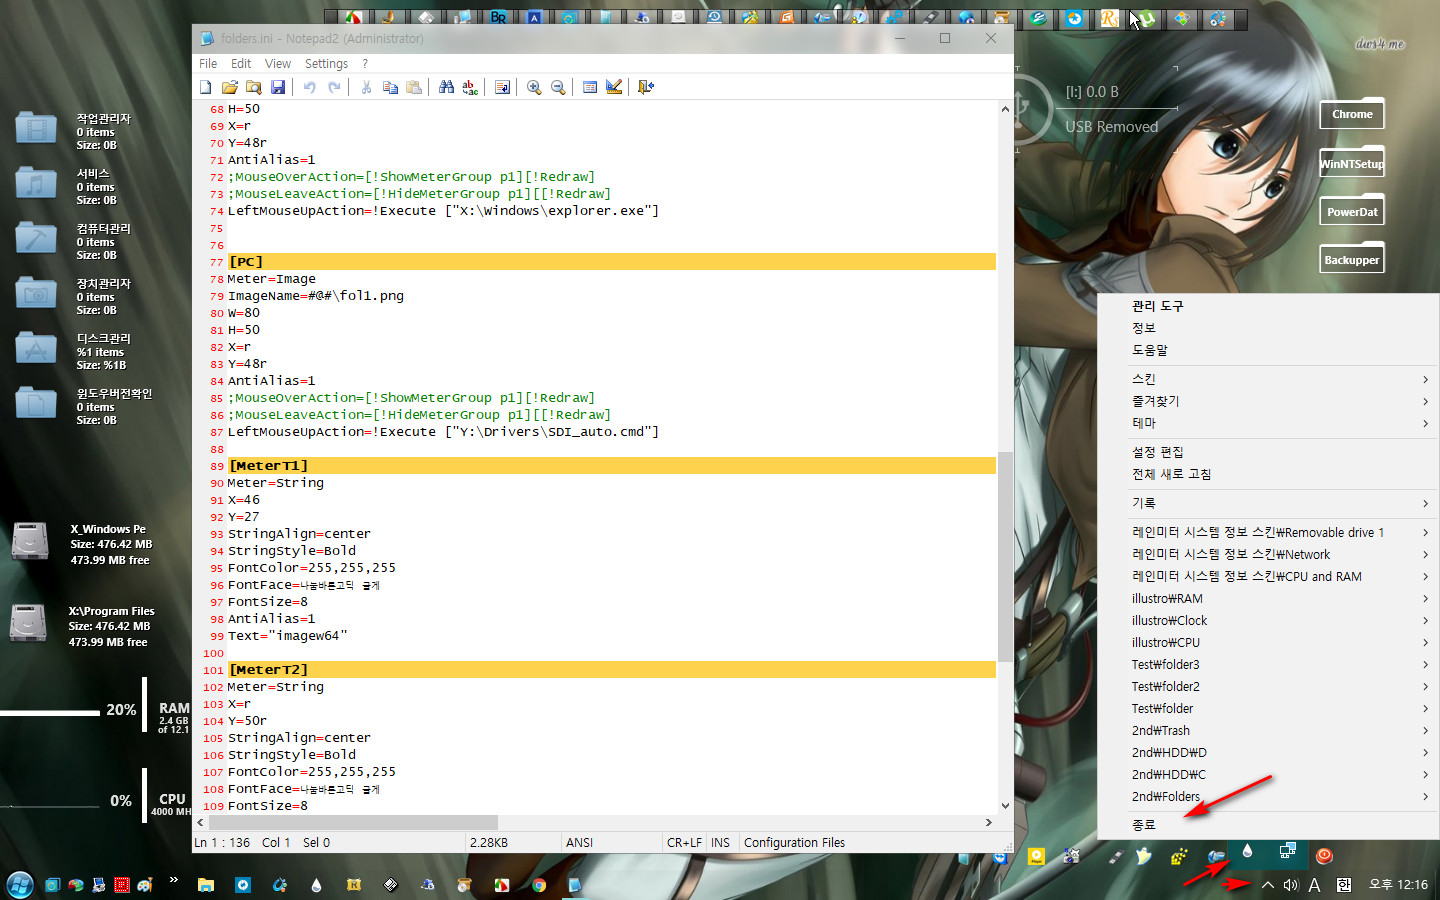Open Find with the binoculars icon
The width and height of the screenshot is (1440, 900).
tap(446, 87)
